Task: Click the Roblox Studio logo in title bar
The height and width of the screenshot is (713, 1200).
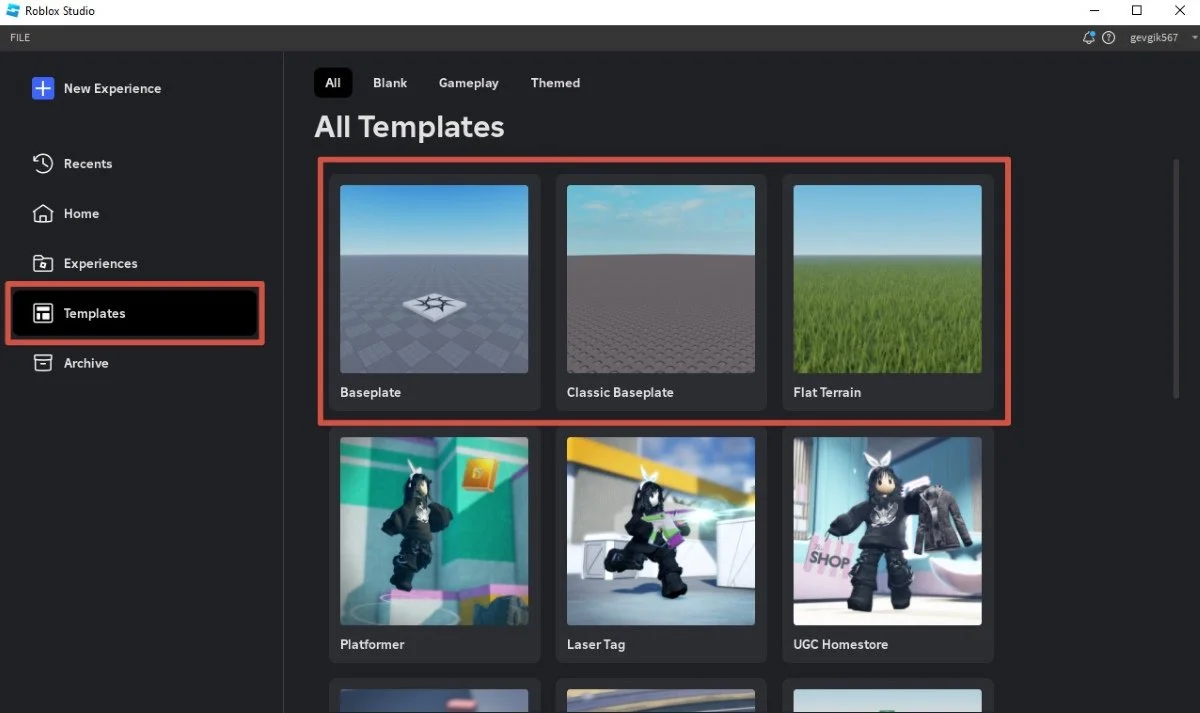Action: (13, 11)
